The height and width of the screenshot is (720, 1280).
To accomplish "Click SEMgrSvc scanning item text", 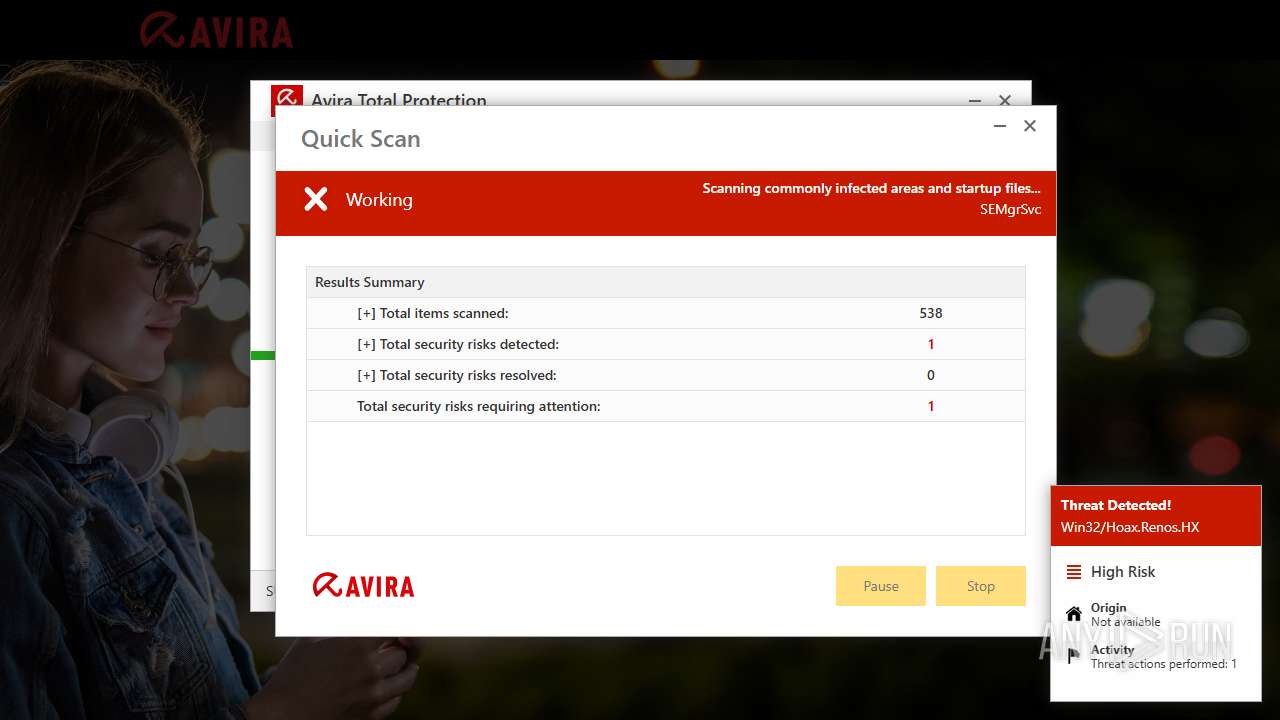I will pyautogui.click(x=1010, y=210).
